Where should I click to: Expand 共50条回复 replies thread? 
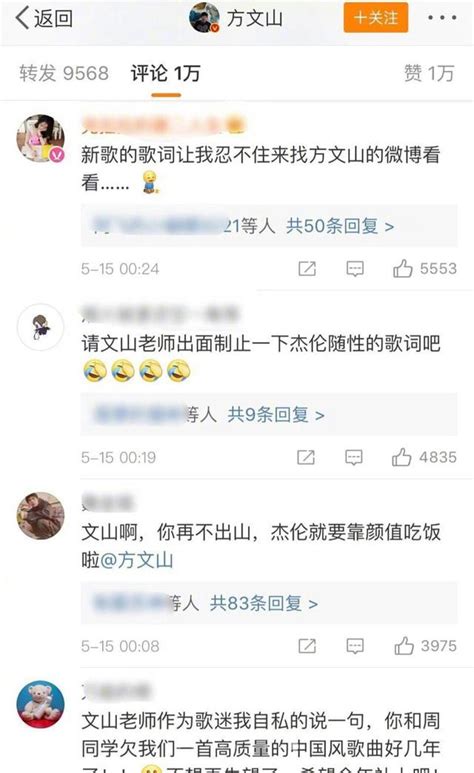[x=340, y=226]
